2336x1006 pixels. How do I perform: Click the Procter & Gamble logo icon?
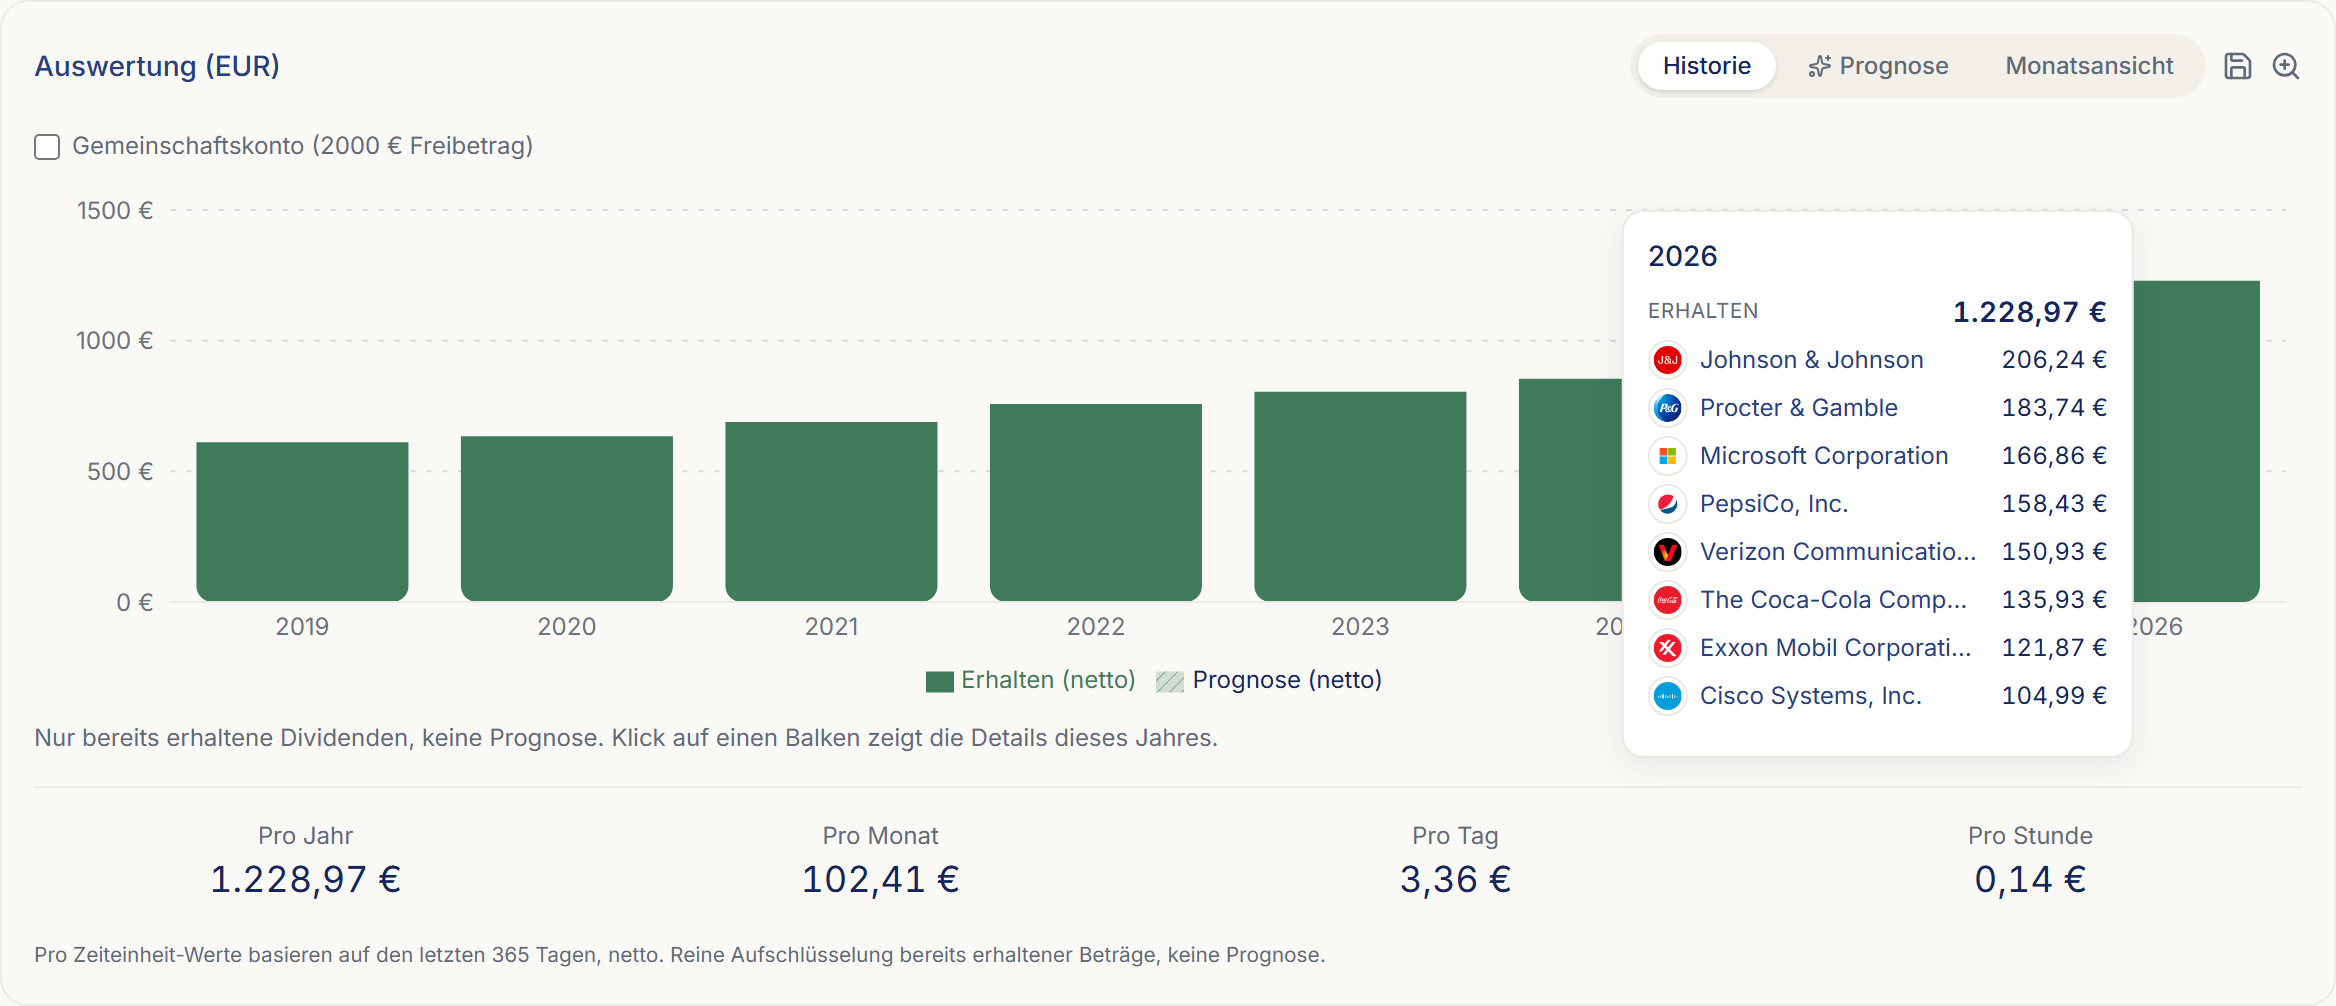[1667, 408]
